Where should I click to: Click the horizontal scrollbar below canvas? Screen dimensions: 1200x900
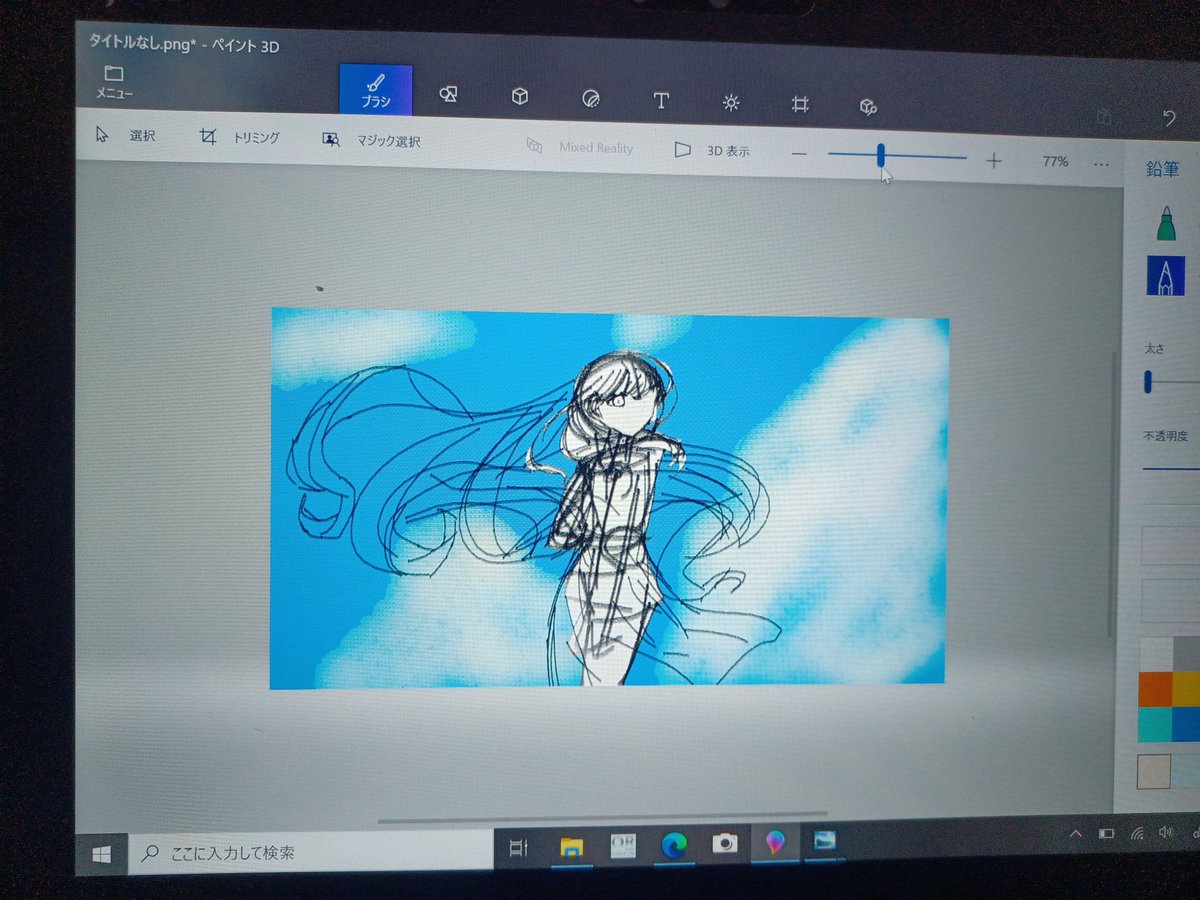pyautogui.click(x=602, y=818)
